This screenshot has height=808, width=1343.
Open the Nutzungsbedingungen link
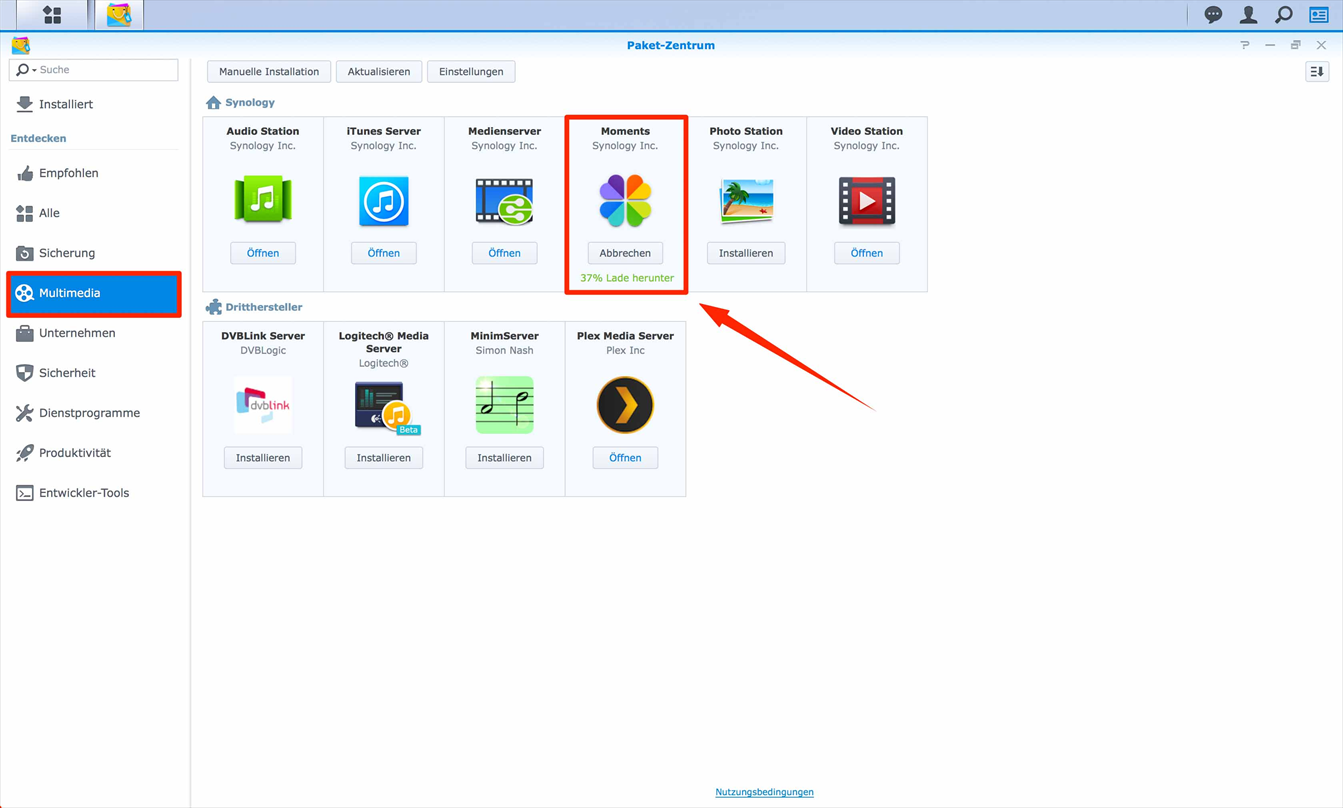765,792
